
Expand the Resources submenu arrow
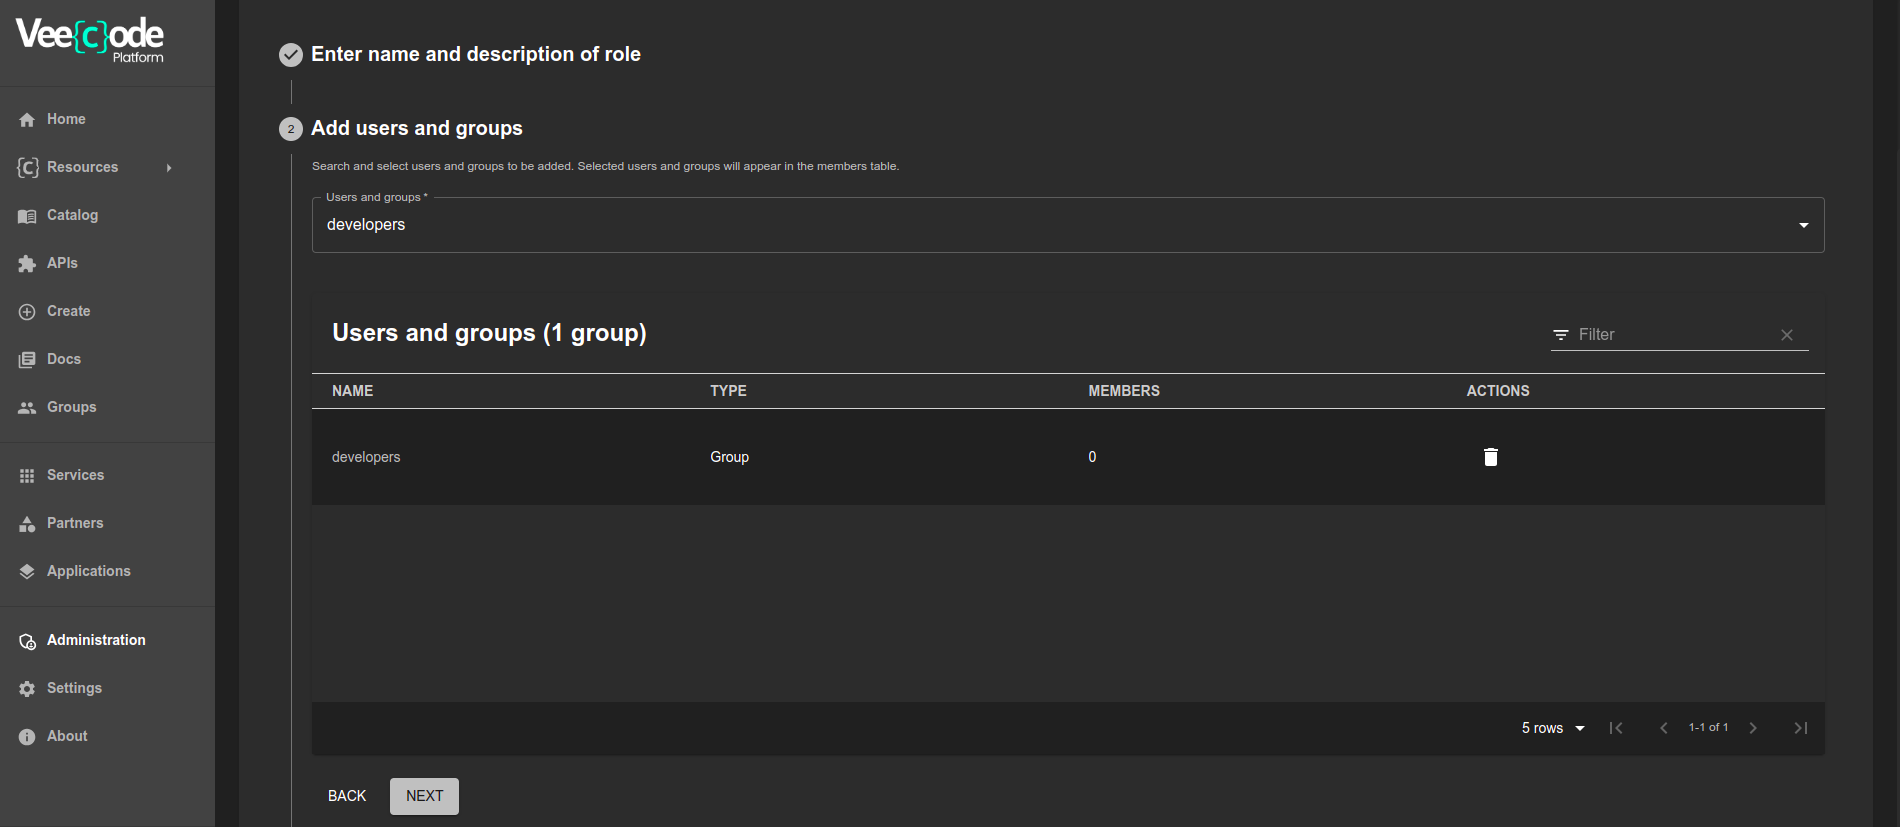169,168
